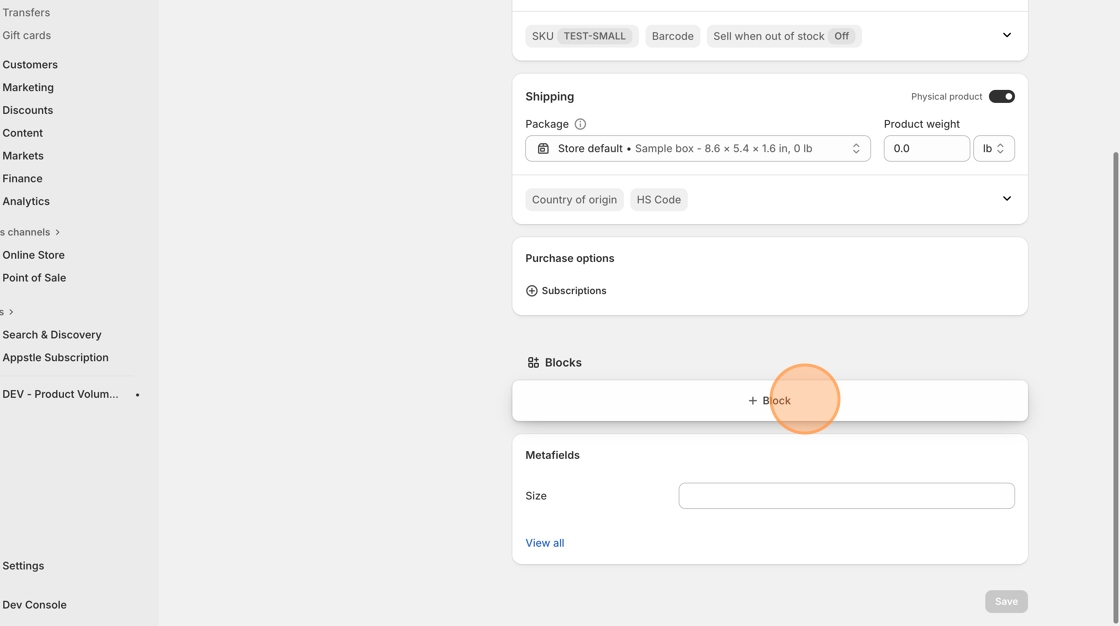
Task: Toggle the Physical product switch
Action: pos(1001,97)
